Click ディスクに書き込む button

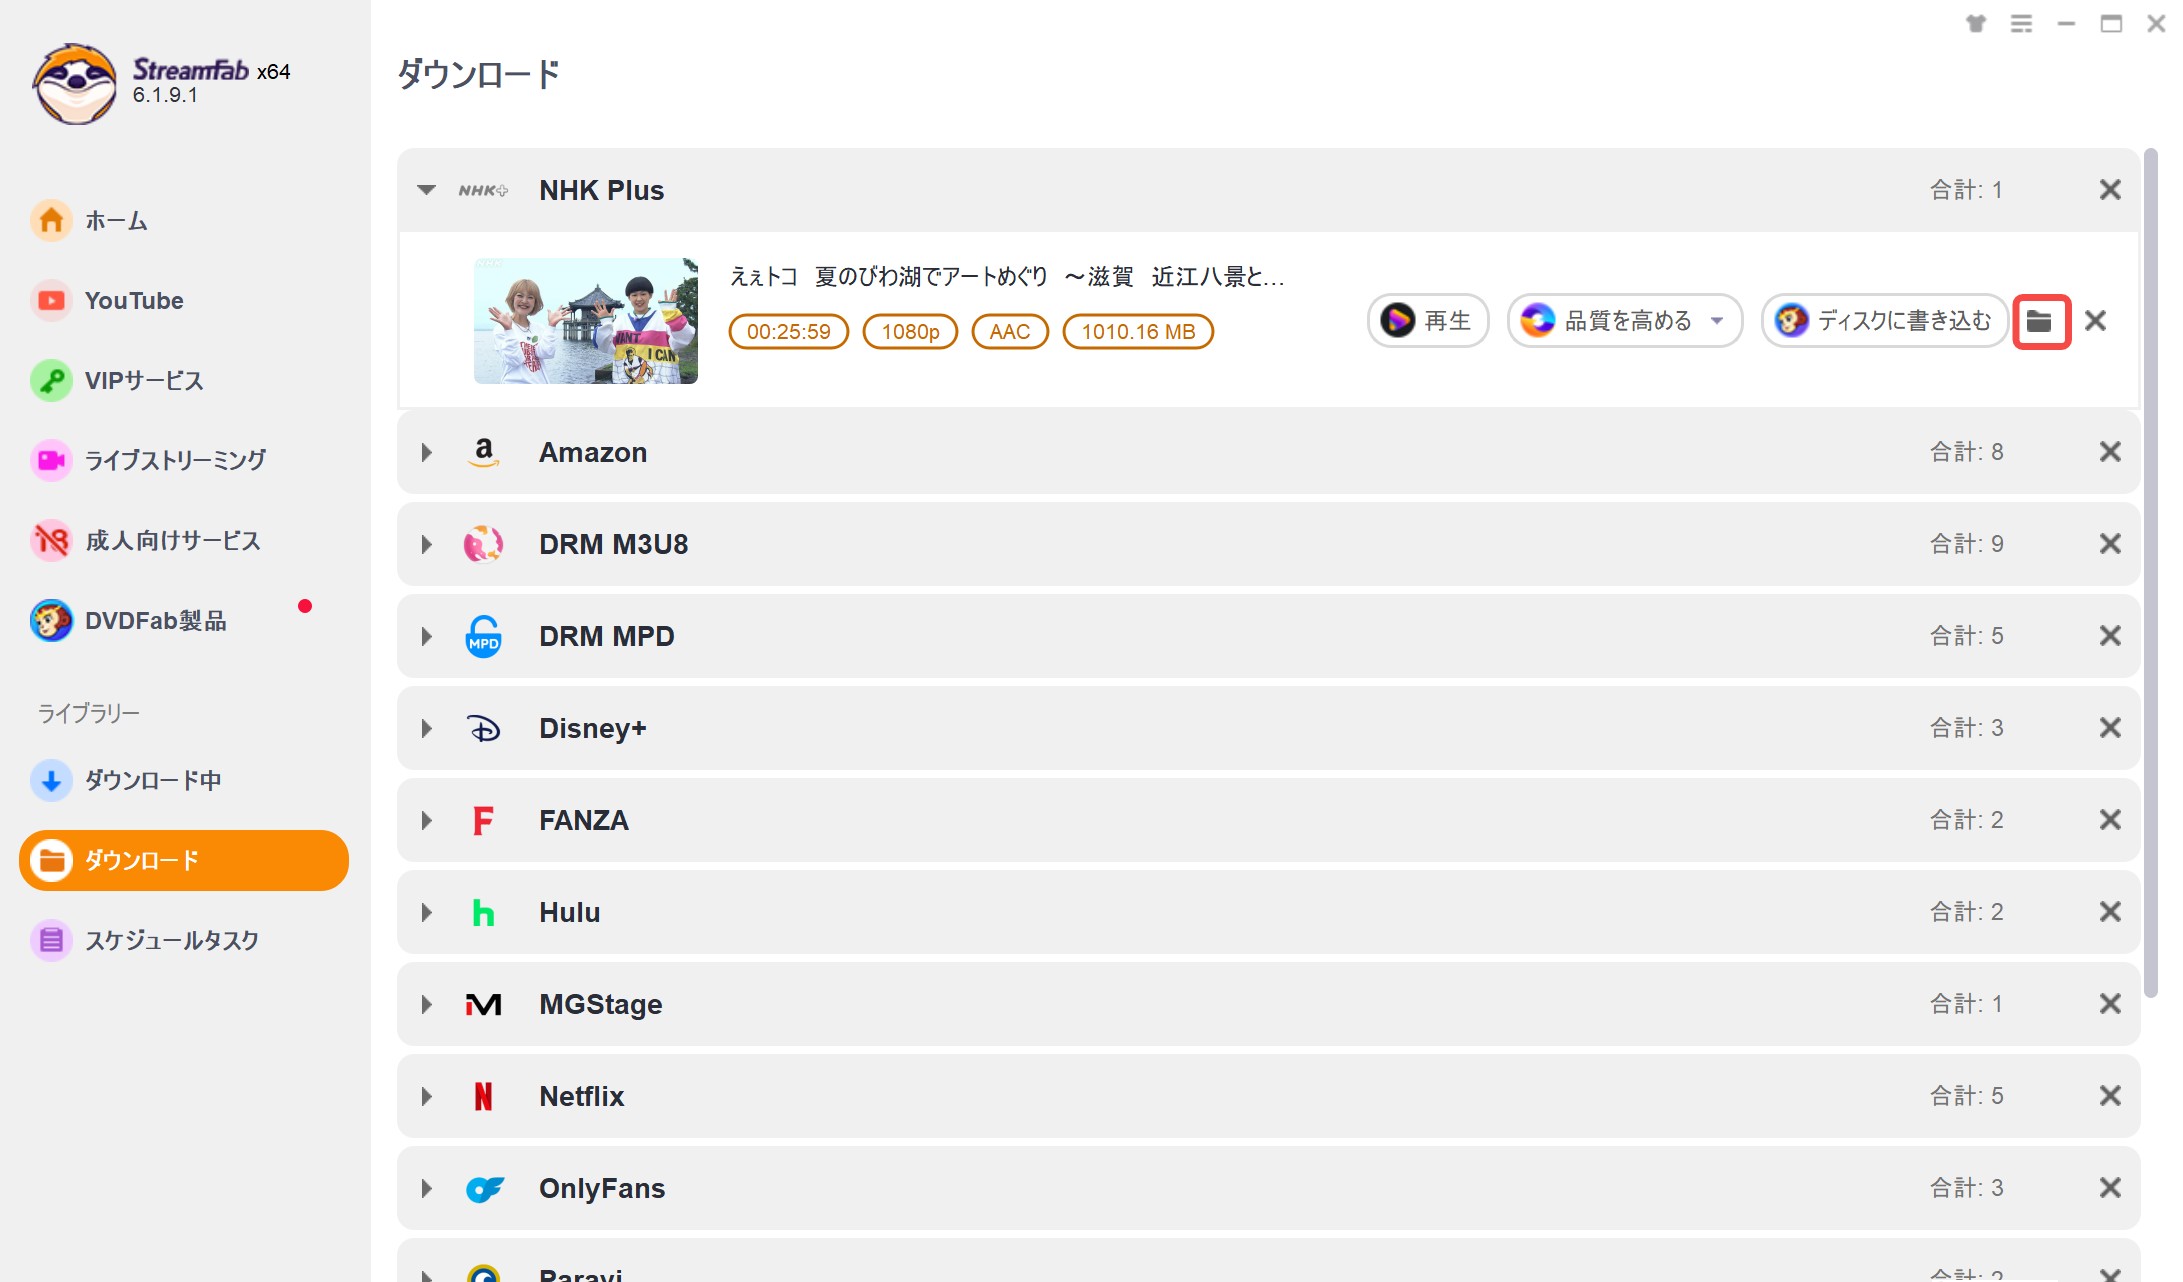tap(1885, 320)
